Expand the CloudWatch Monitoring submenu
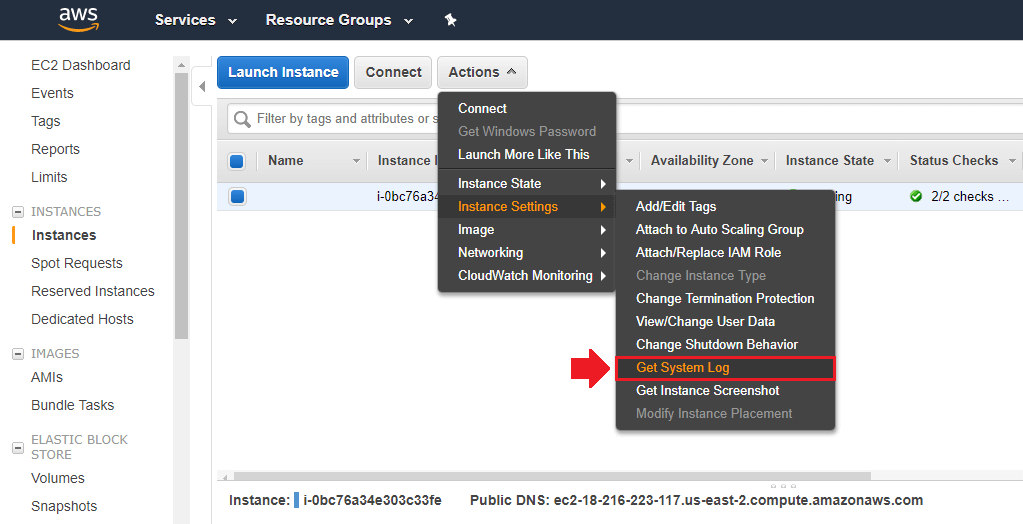 click(x=527, y=275)
